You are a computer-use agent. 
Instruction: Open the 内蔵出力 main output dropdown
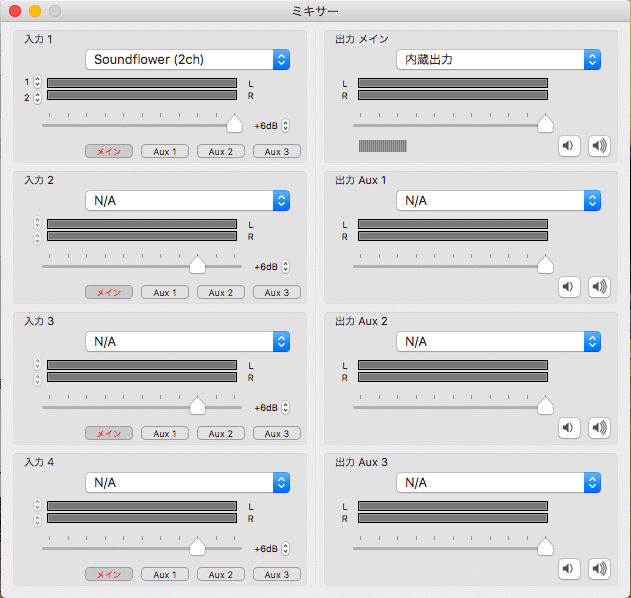point(499,60)
